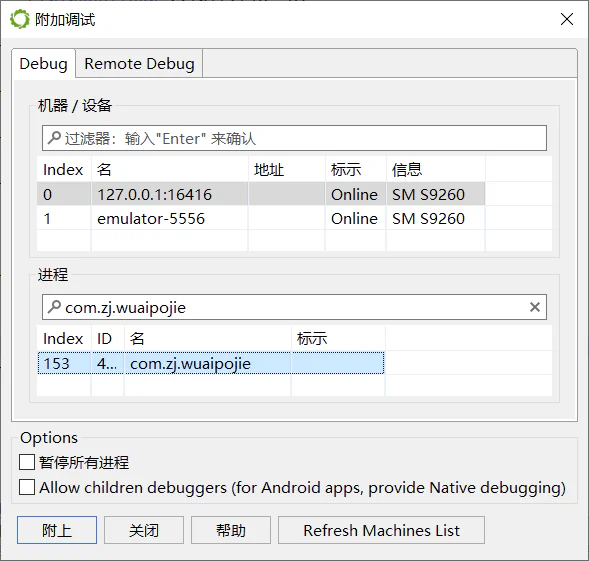Click the 信息 column header in device table

click(435, 169)
